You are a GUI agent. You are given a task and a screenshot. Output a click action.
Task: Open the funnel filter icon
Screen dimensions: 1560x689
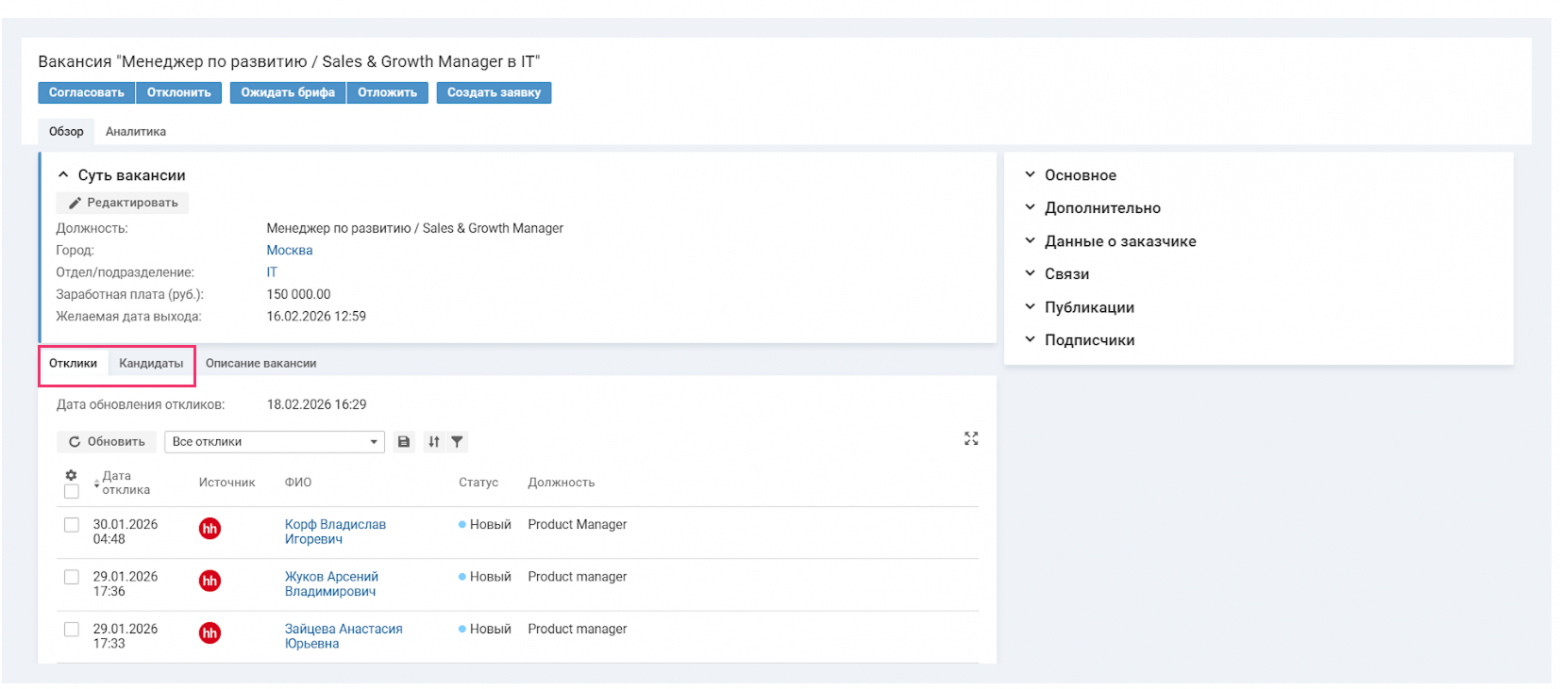456,441
